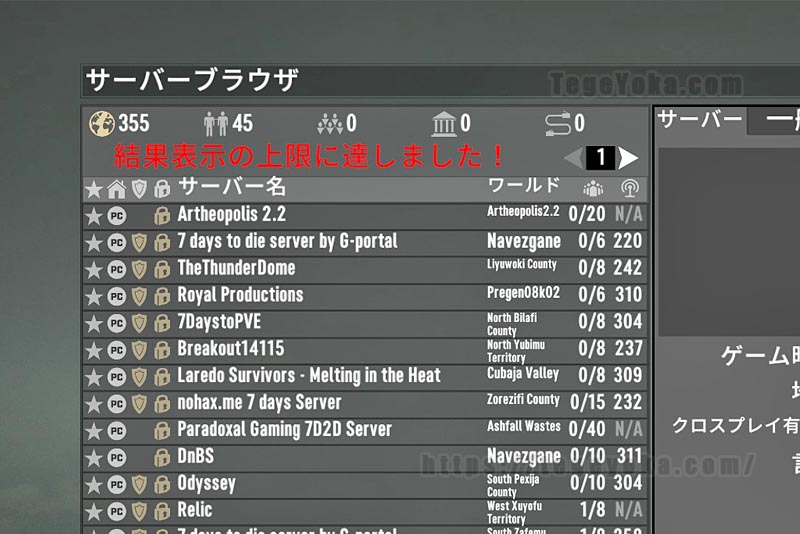Click the ping value 242

pos(628,268)
